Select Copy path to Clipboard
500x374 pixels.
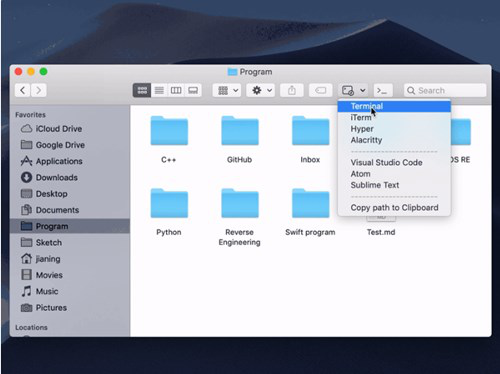[394, 208]
